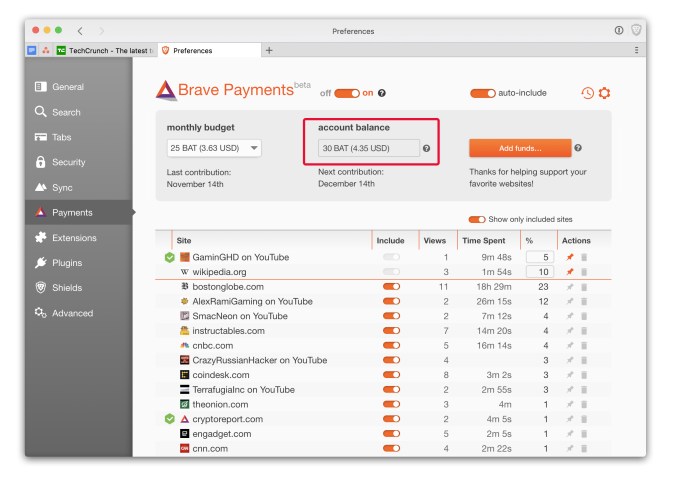
Task: Click percentage field for GaminGHD on YouTube
Action: click(539, 257)
